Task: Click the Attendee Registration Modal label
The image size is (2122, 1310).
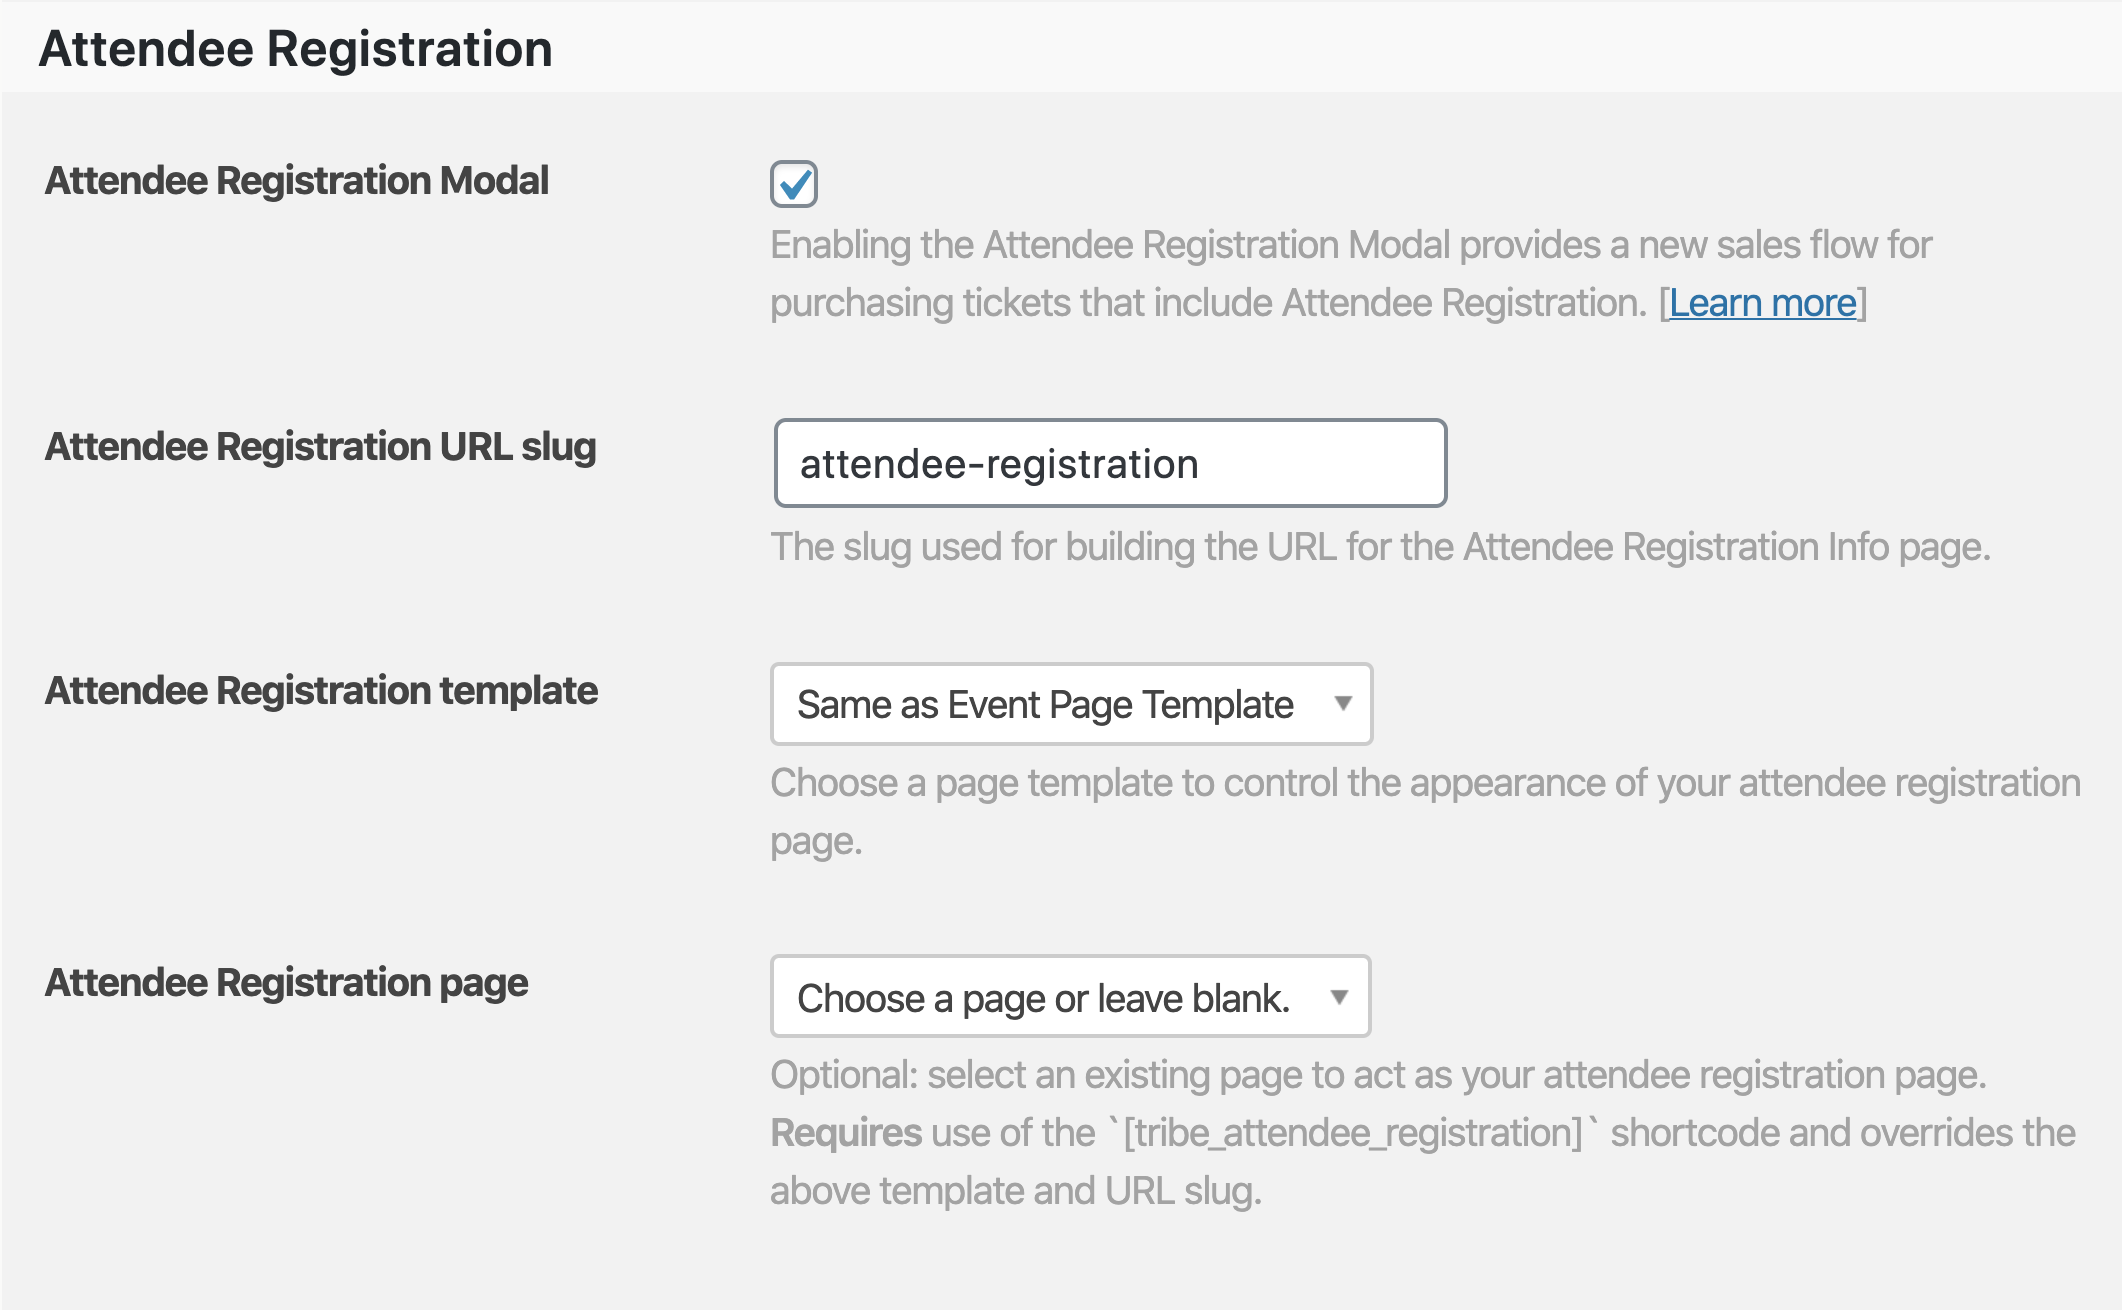Action: 297,181
